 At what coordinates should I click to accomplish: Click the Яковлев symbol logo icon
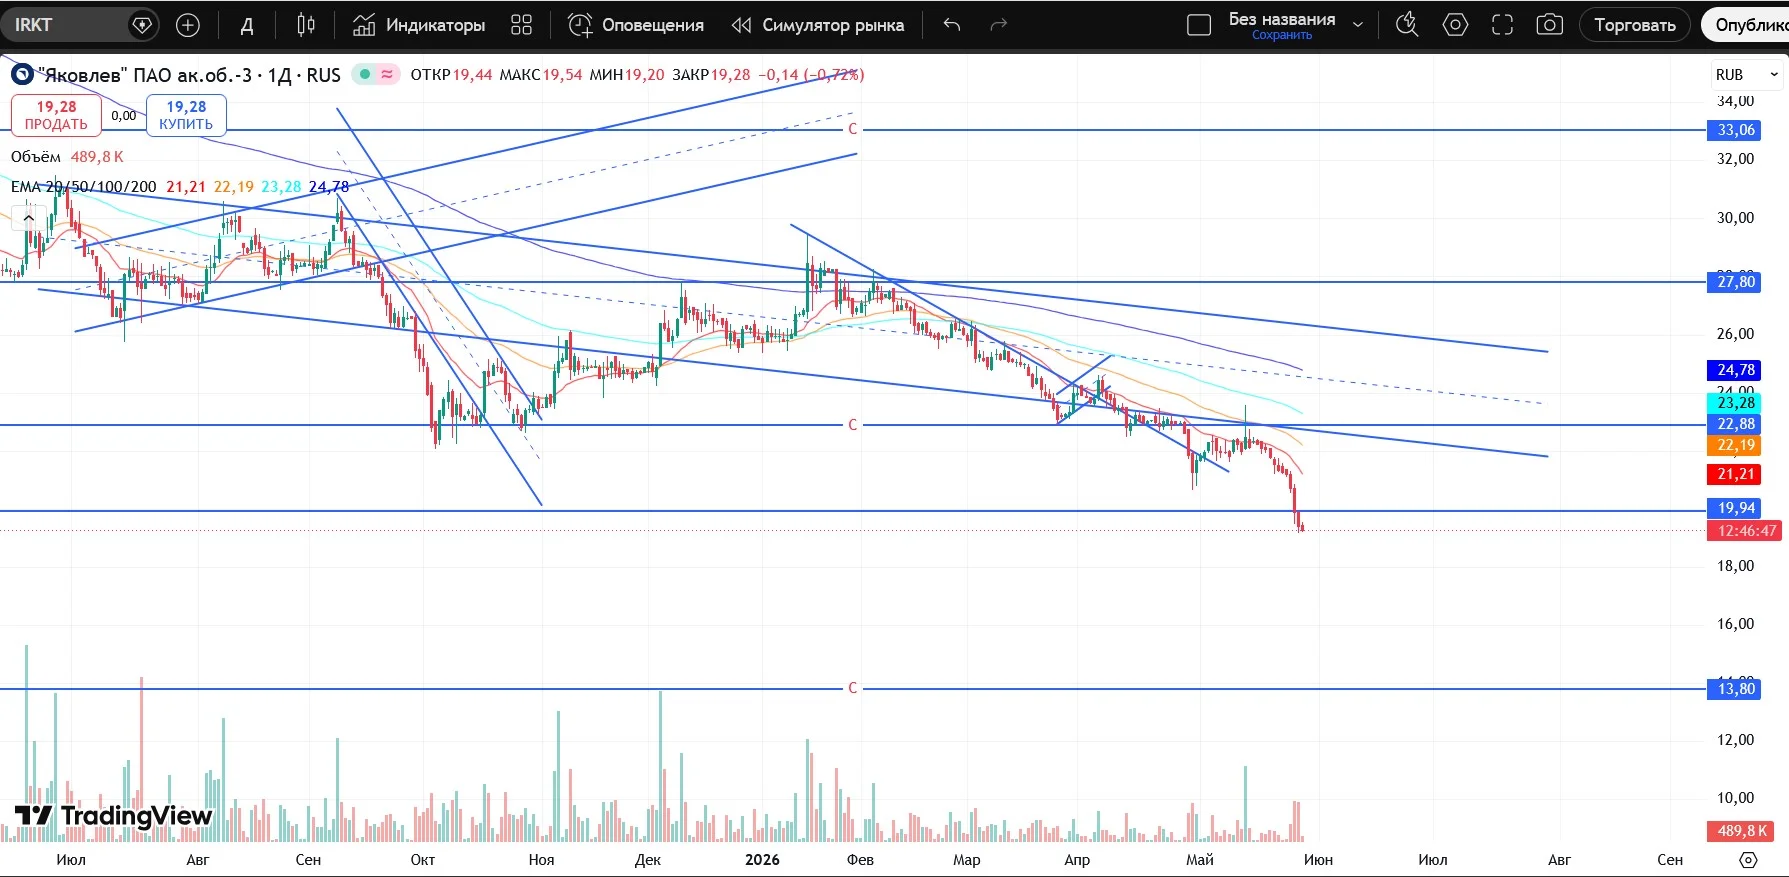pos(22,75)
